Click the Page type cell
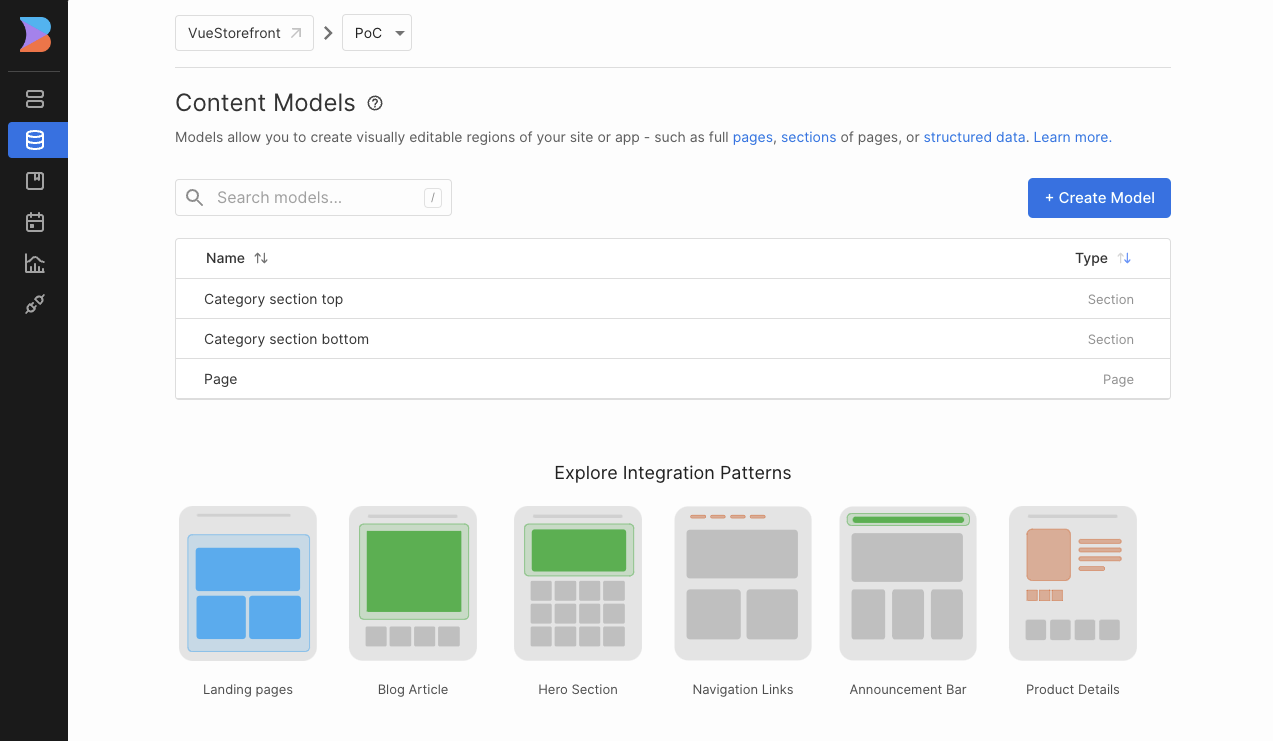The width and height of the screenshot is (1273, 741). click(x=1118, y=379)
